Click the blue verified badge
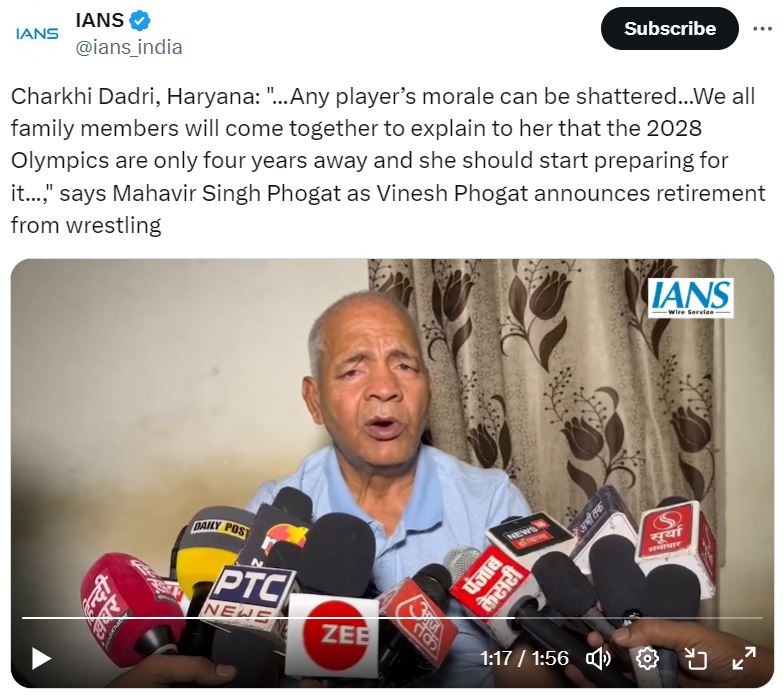The width and height of the screenshot is (783, 696). [x=140, y=21]
